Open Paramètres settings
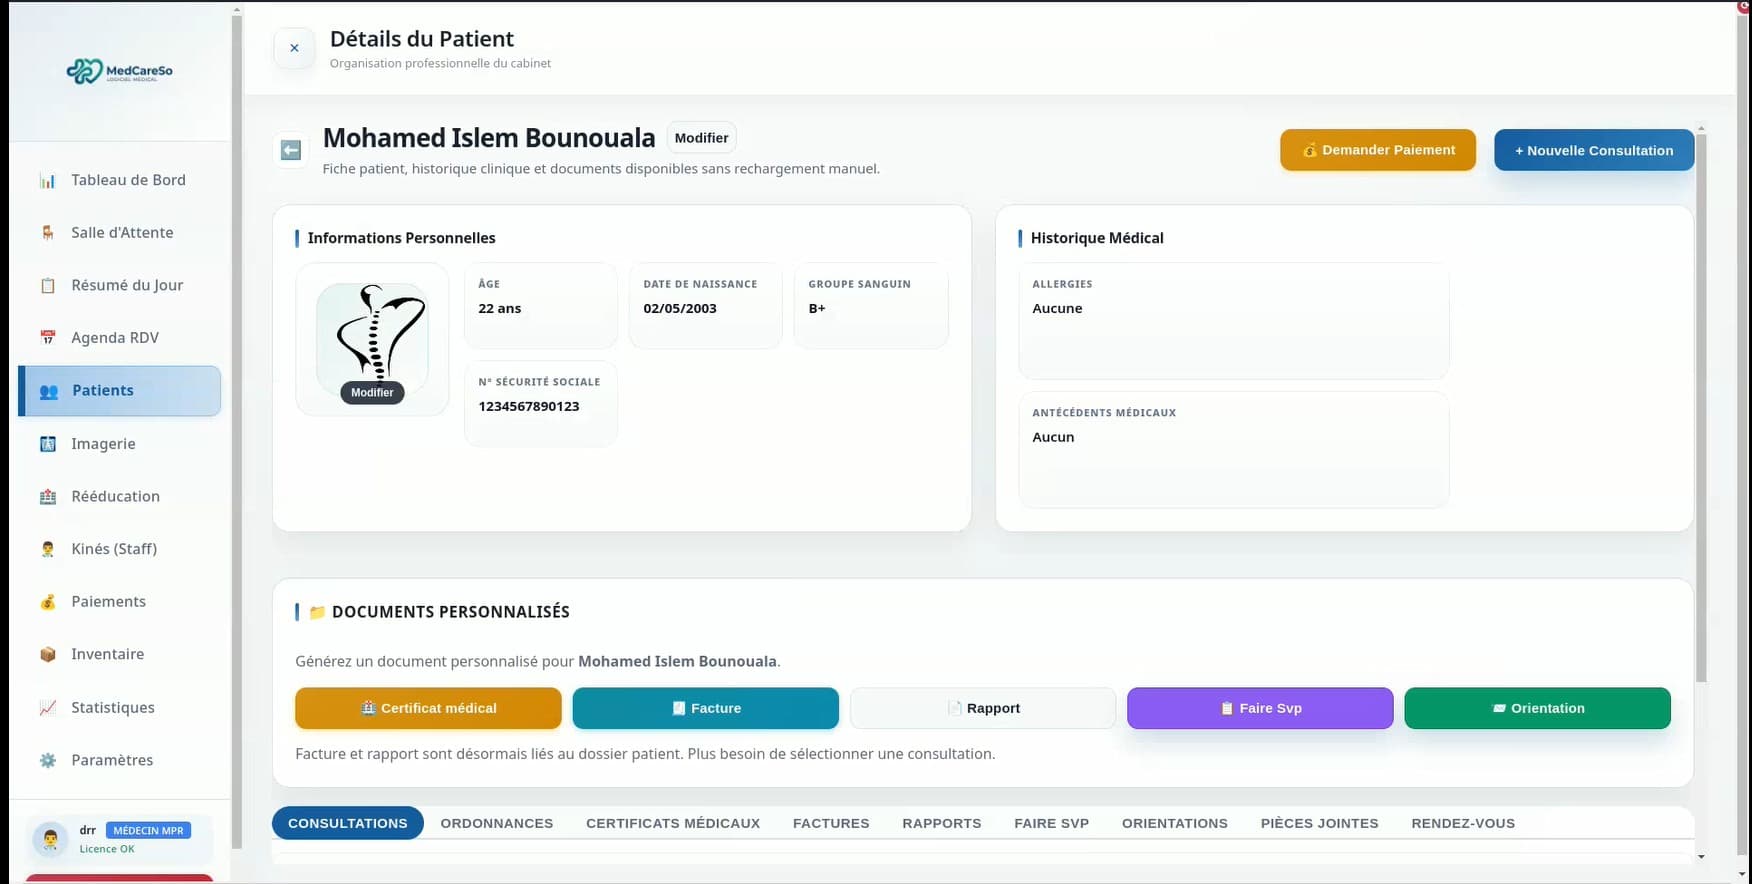The height and width of the screenshot is (884, 1752). click(119, 760)
